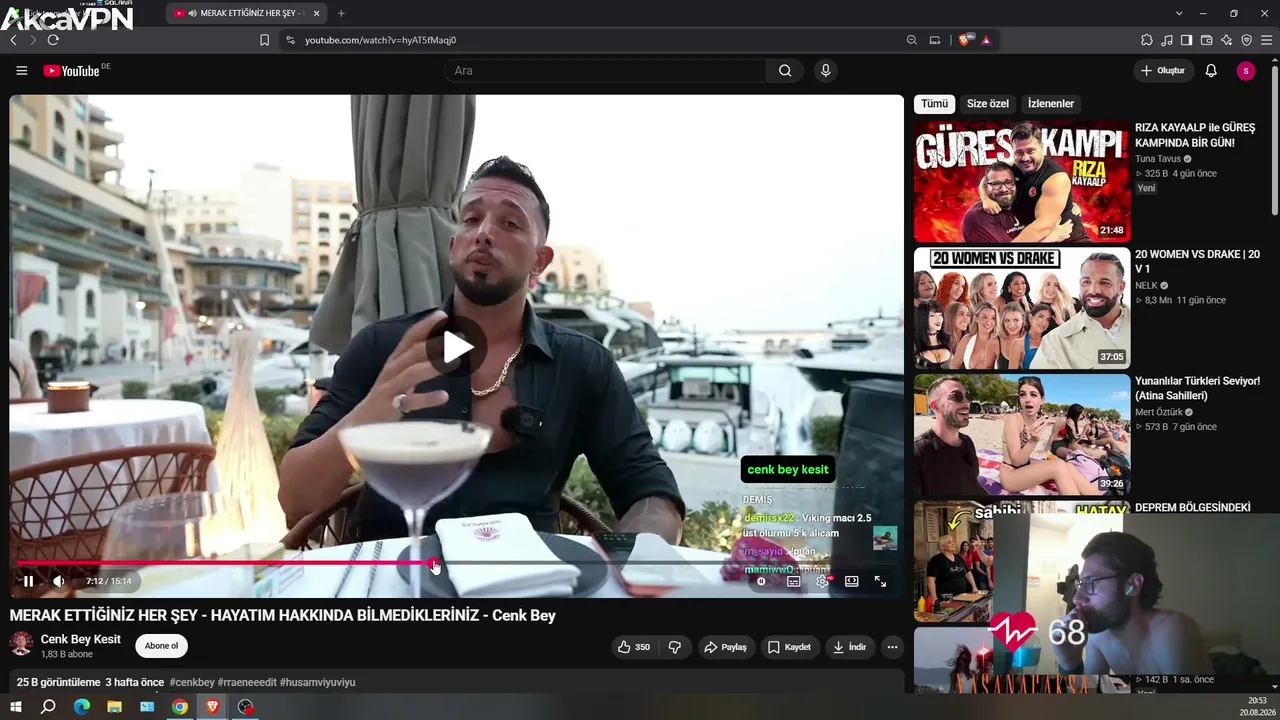Open Cenk Bey Kesit channel avatar
Screen dimensions: 1280x720
point(21,644)
